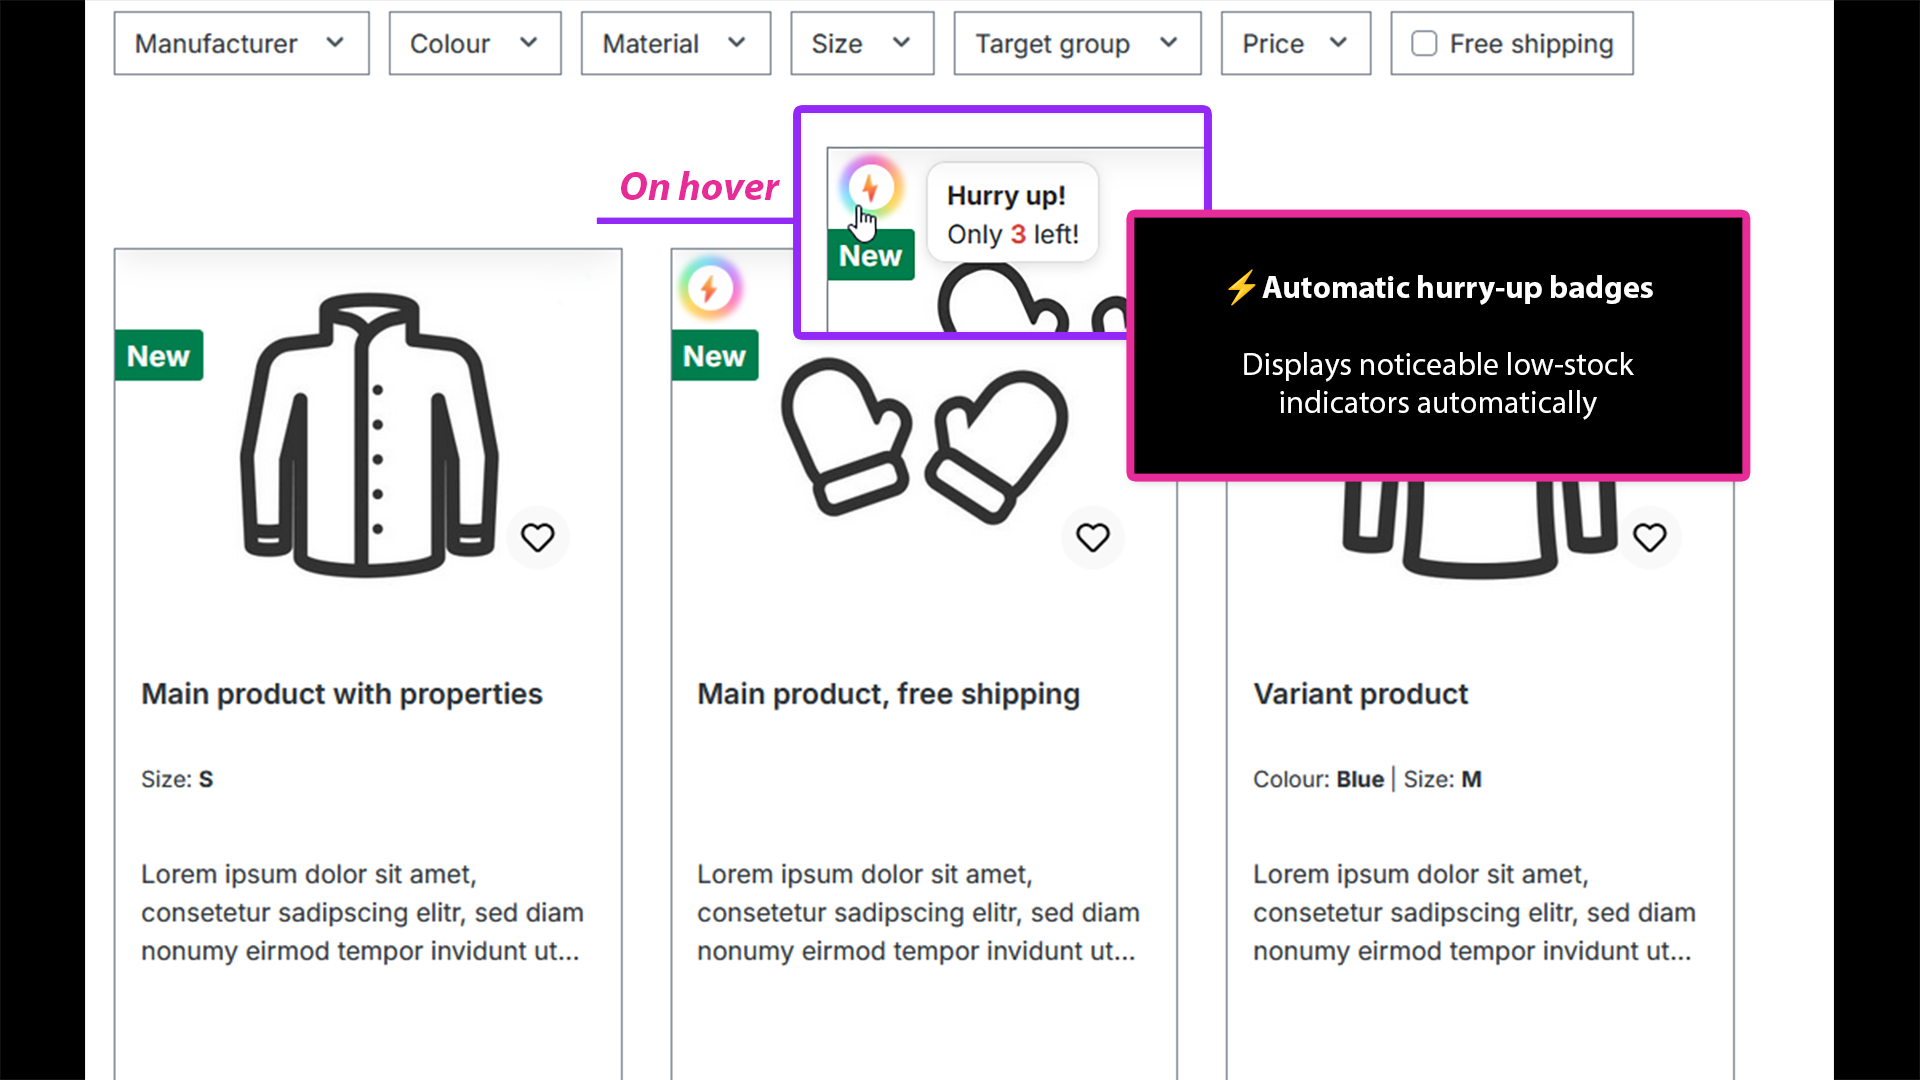
Task: Click New badge inside hover preview
Action: (x=870, y=255)
